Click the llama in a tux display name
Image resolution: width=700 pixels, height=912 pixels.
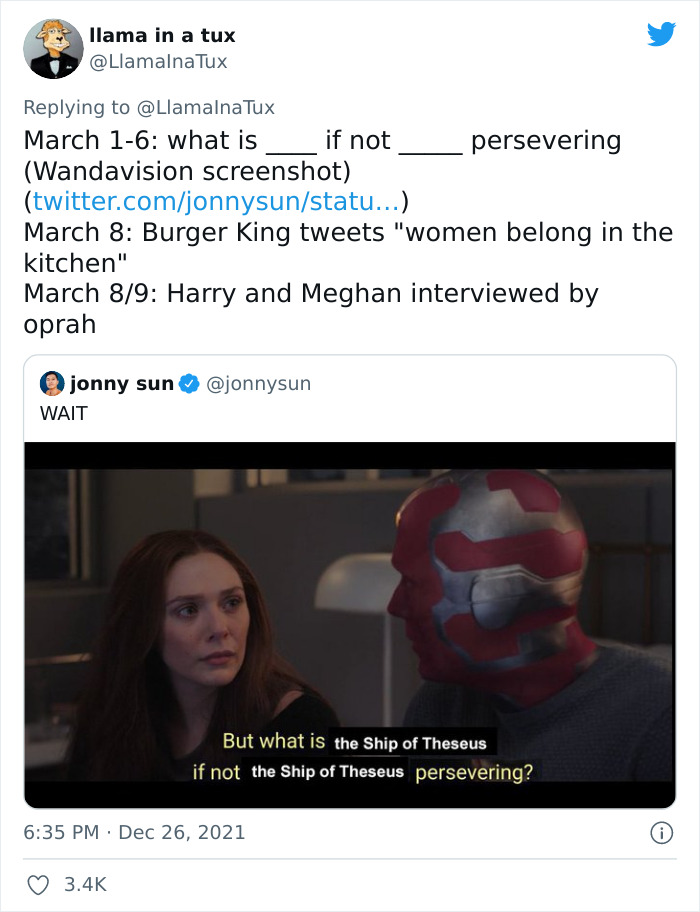click(x=166, y=35)
